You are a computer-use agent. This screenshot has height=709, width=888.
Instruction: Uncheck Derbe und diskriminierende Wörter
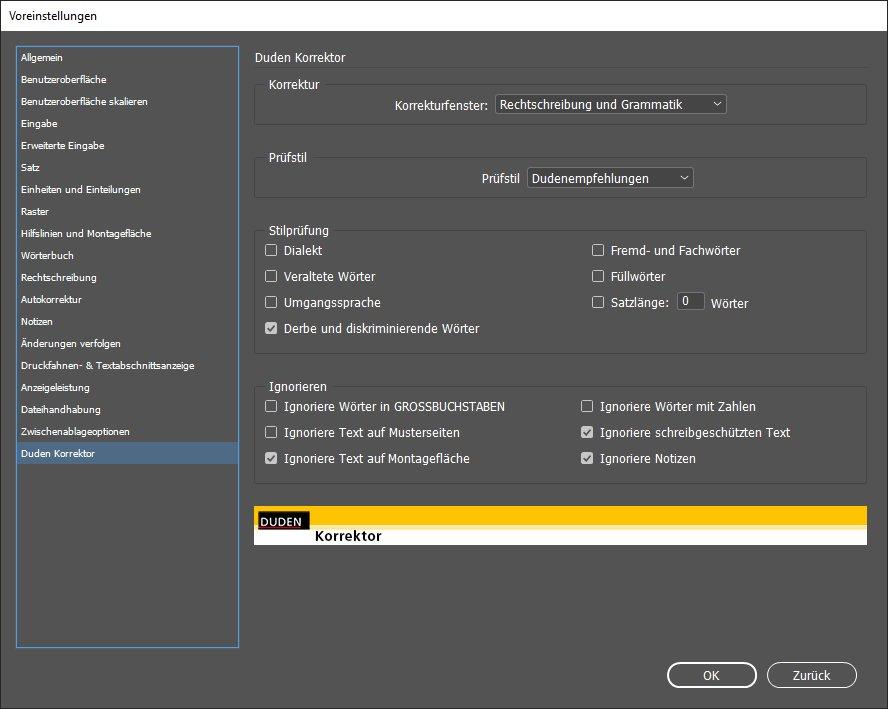(271, 328)
